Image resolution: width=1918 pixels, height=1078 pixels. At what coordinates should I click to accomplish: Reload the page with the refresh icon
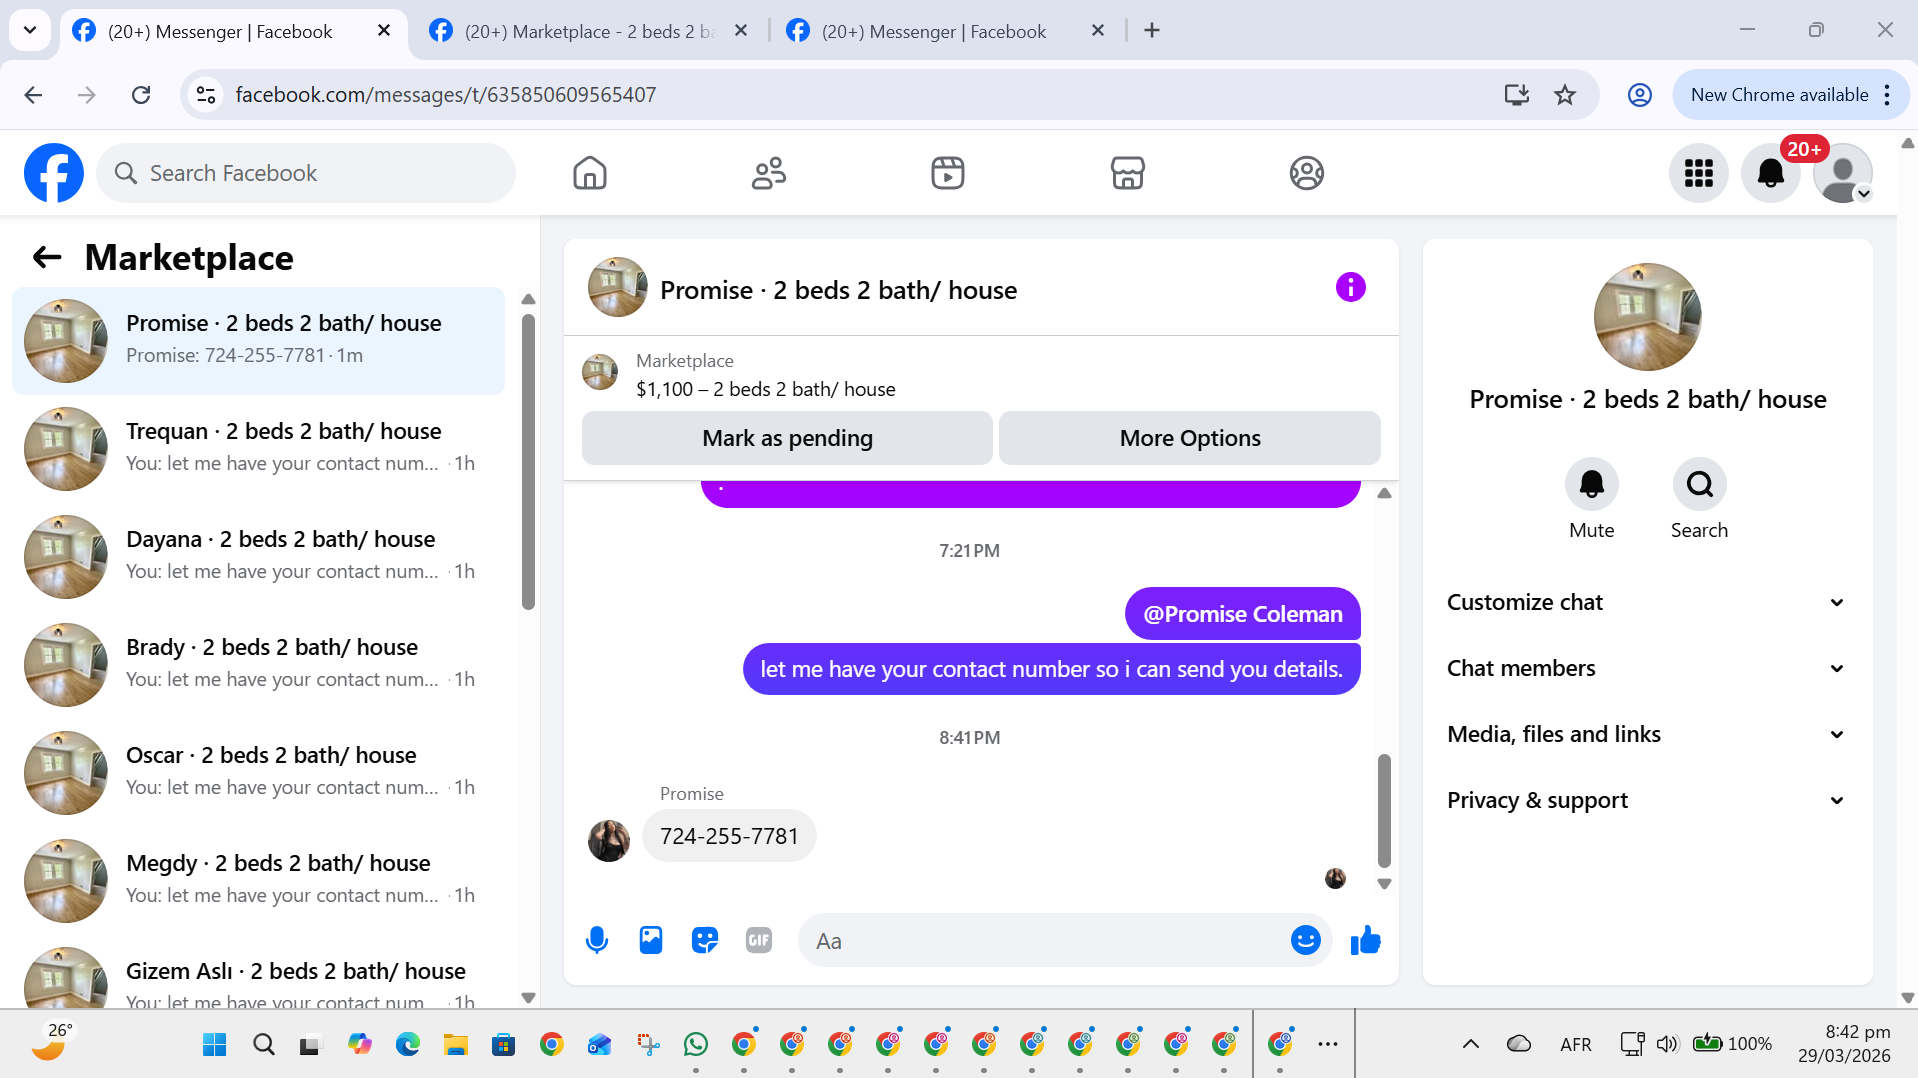coord(141,95)
